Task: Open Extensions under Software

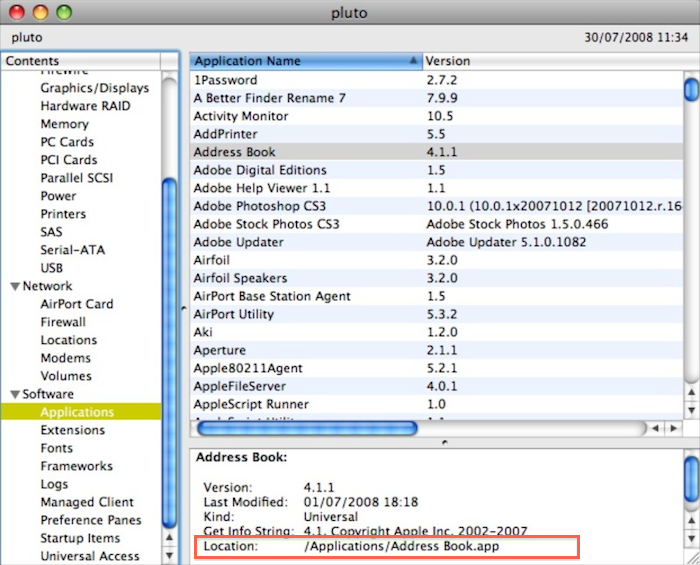Action: 72,430
